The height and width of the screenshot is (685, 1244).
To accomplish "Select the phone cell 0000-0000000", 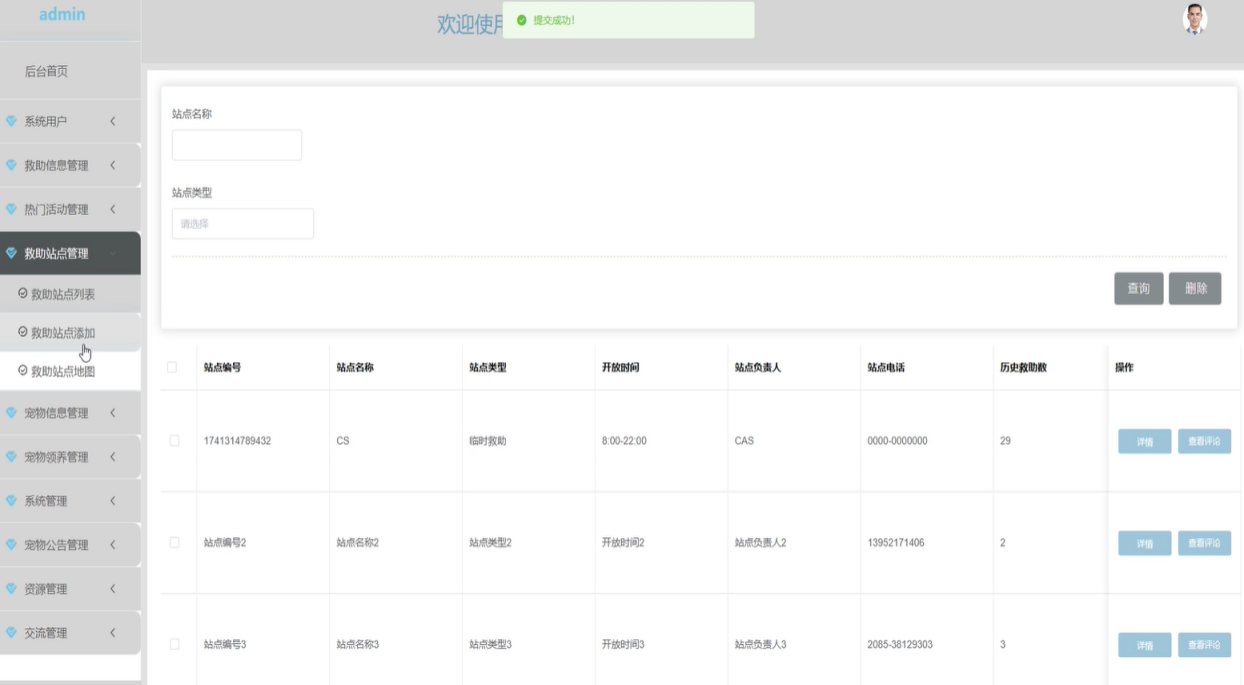I will [x=897, y=440].
